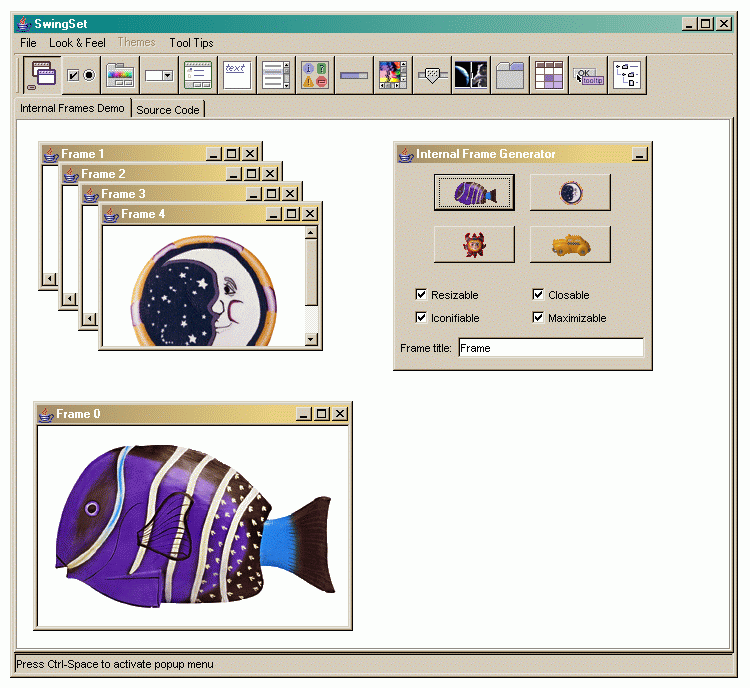Open the Look & Feel menu
The image size is (750, 688).
click(x=77, y=43)
